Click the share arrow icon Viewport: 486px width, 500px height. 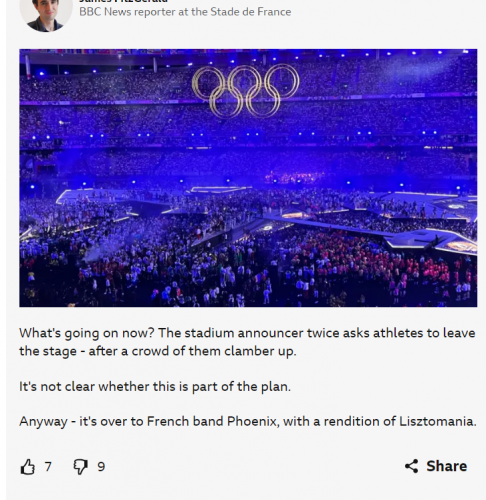point(411,466)
